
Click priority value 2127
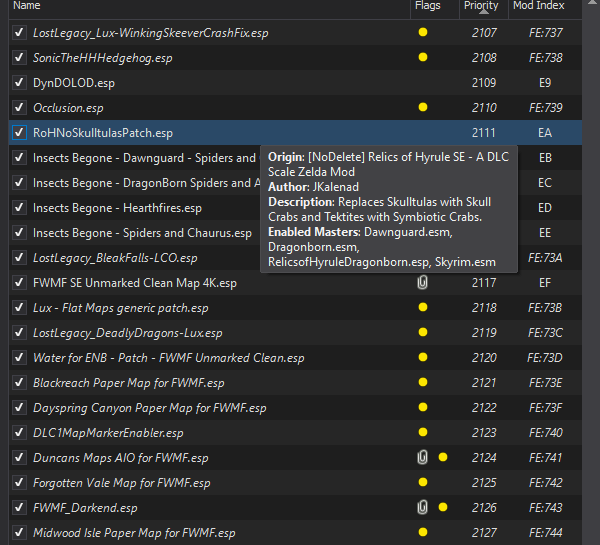pos(484,532)
